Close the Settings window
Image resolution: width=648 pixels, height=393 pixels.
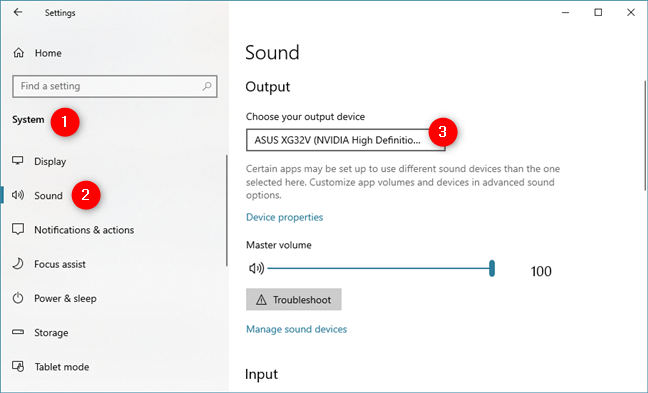click(x=631, y=12)
